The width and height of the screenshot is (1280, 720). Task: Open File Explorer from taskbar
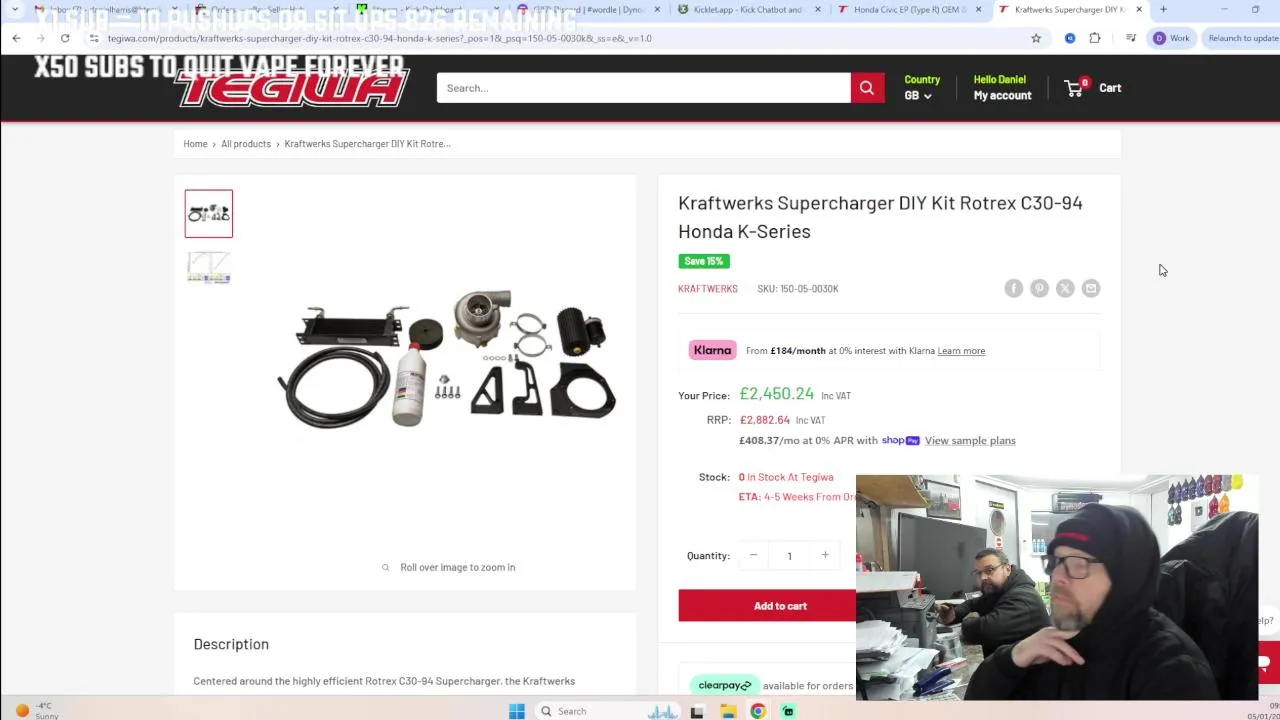coord(728,711)
